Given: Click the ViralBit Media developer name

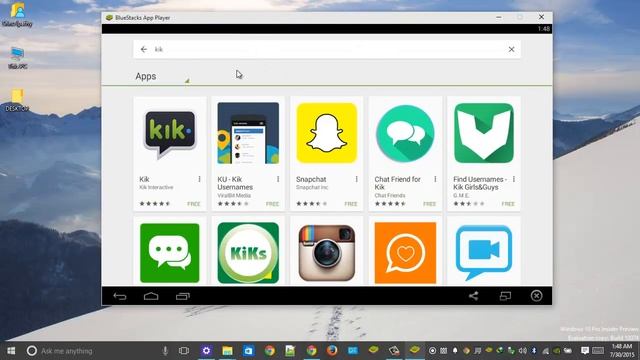Looking at the screenshot, I should point(234,196).
